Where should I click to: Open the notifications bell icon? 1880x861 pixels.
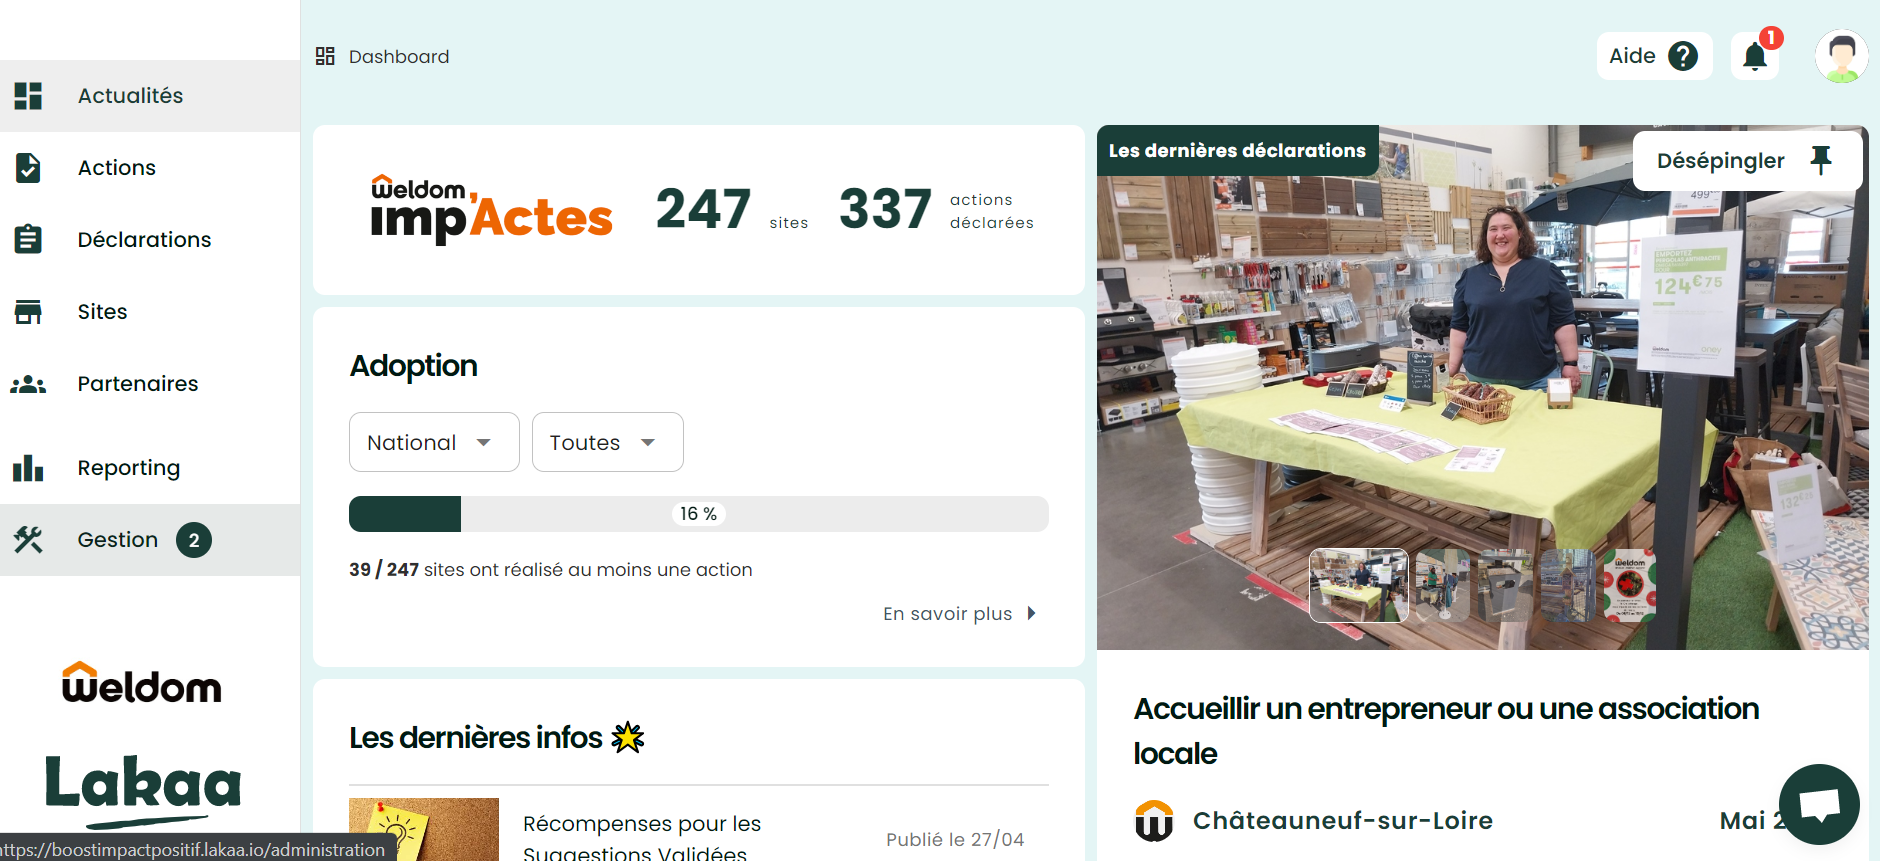1755,56
